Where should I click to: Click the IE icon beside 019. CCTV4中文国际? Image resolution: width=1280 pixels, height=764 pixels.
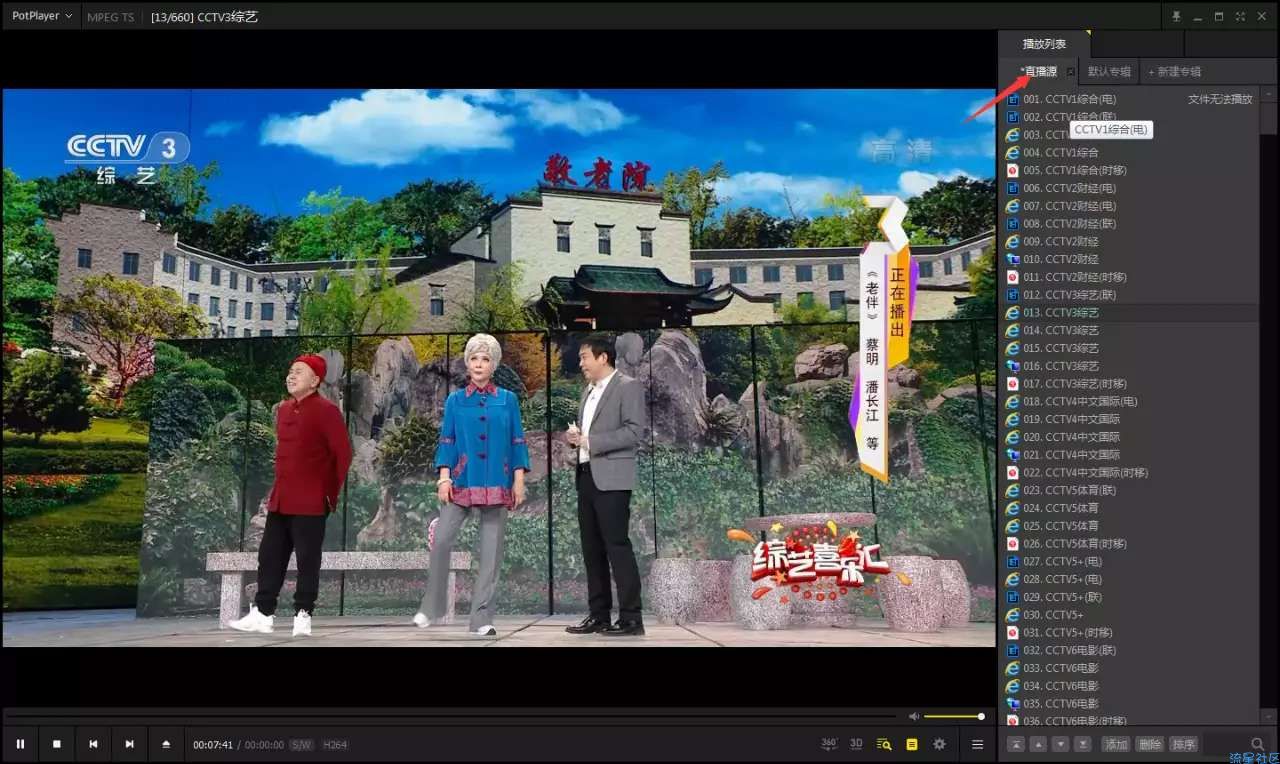pos(1012,420)
